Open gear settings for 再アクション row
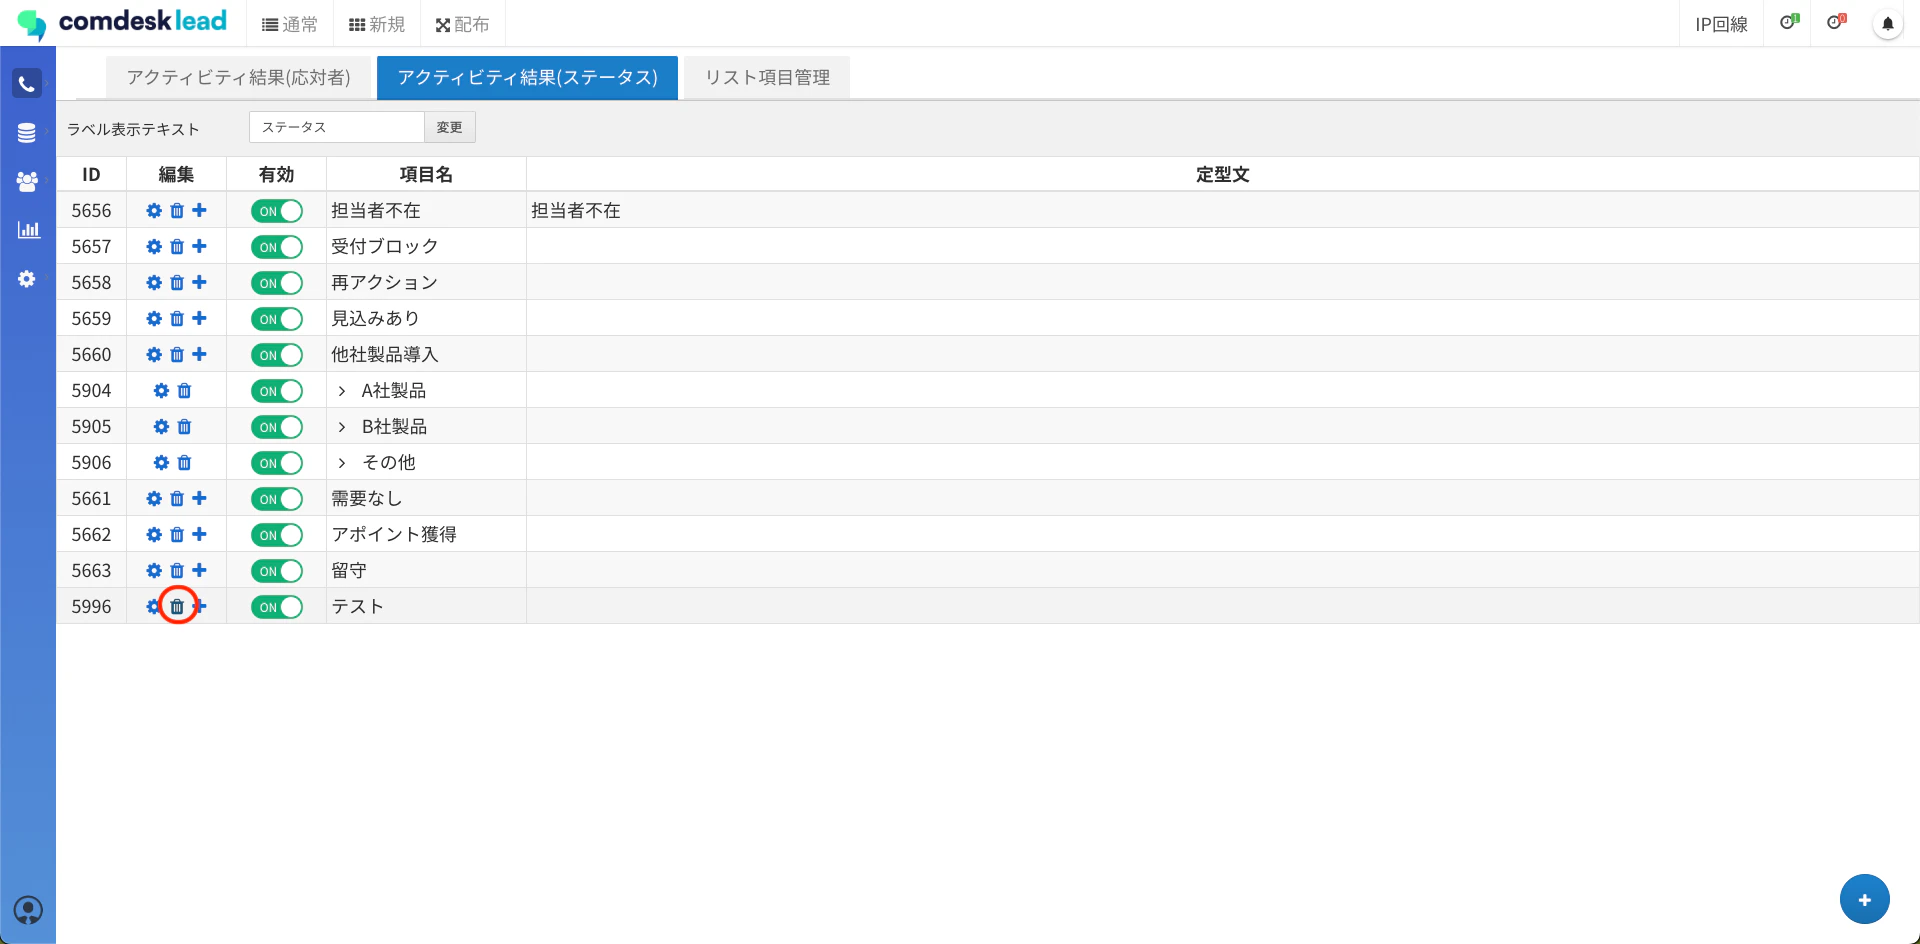Screen dimensions: 1920x944 coord(154,283)
